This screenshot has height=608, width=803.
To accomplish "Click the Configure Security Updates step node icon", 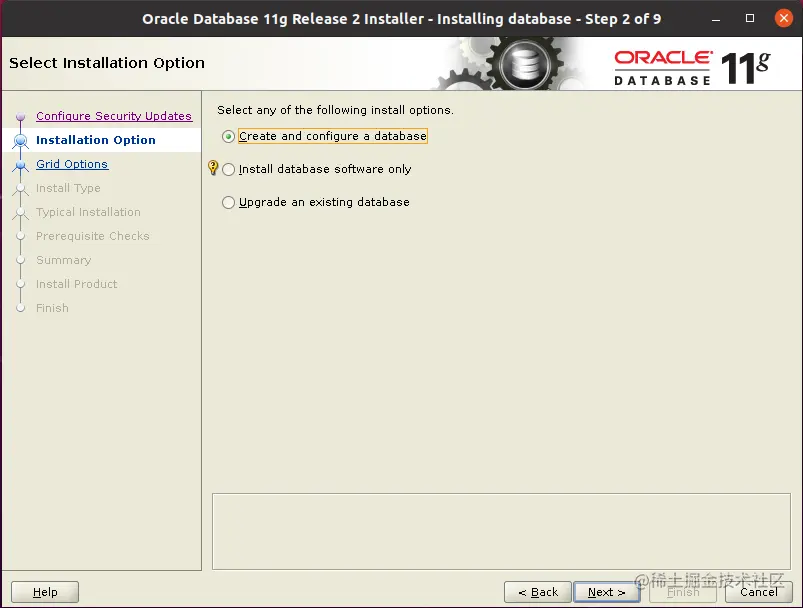I will (x=20, y=117).
